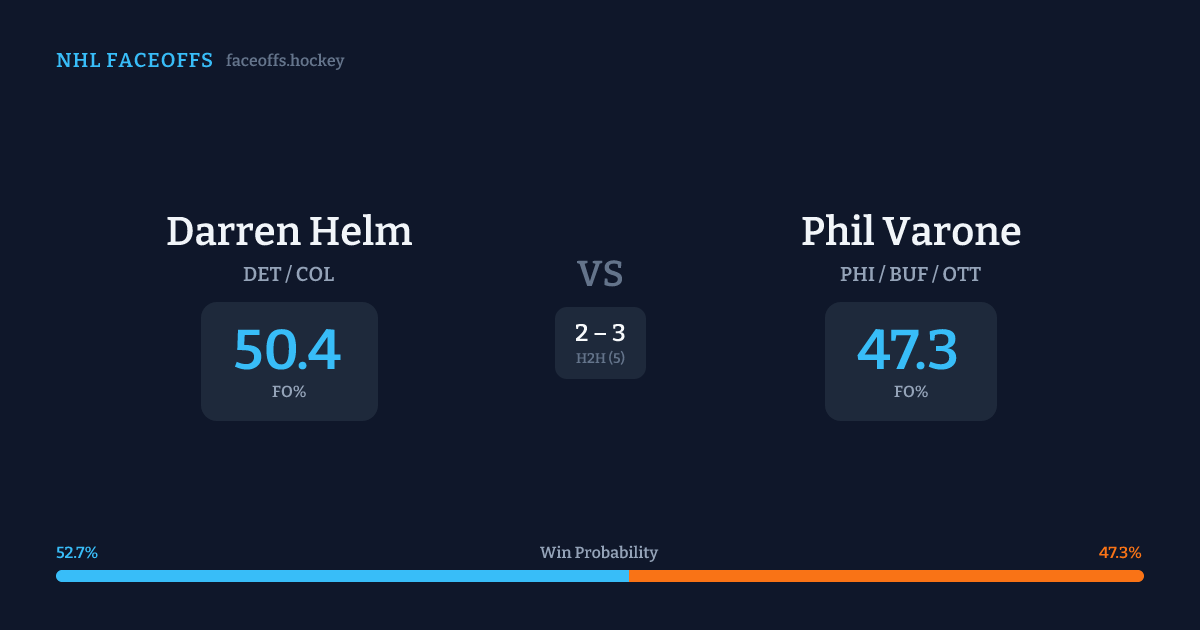Click the Win Probability label
This screenshot has width=1200, height=630.
[x=599, y=553]
